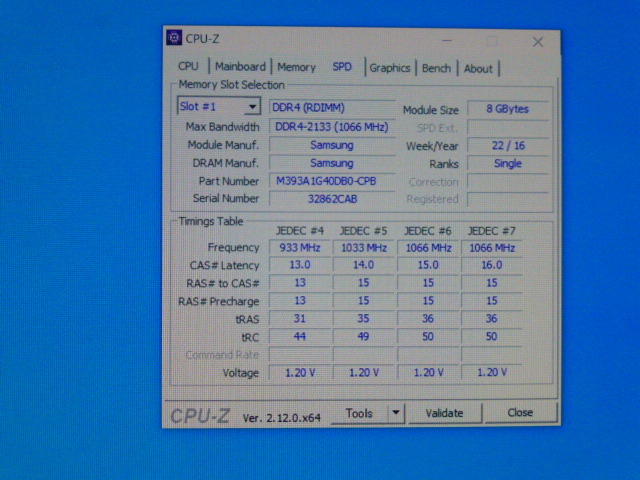Click the CAS# Latency 13.0 cell
The width and height of the screenshot is (640, 480).
coord(300,265)
